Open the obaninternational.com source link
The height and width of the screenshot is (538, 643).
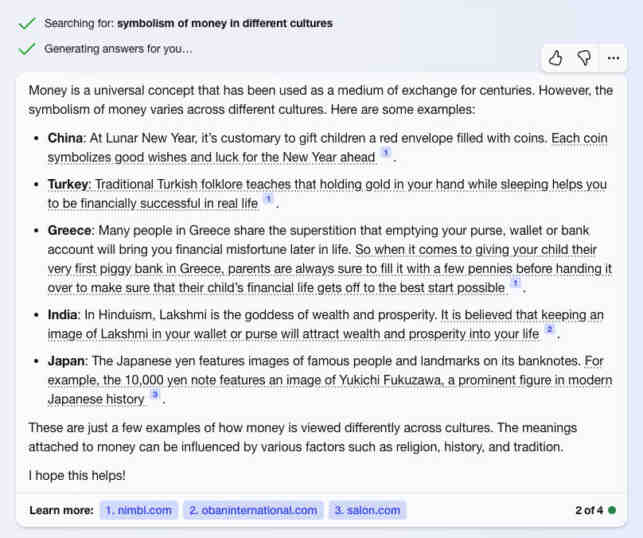point(253,510)
